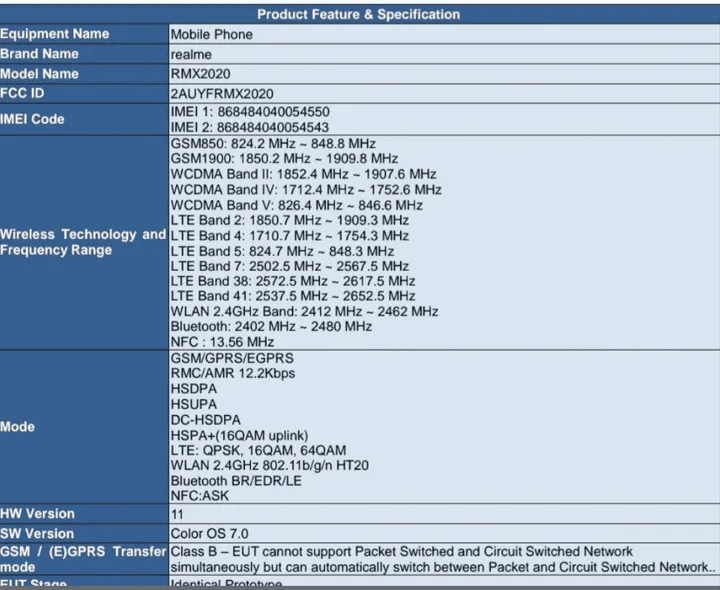Click the 'IMEI 1: 868484040054550' line

point(250,112)
